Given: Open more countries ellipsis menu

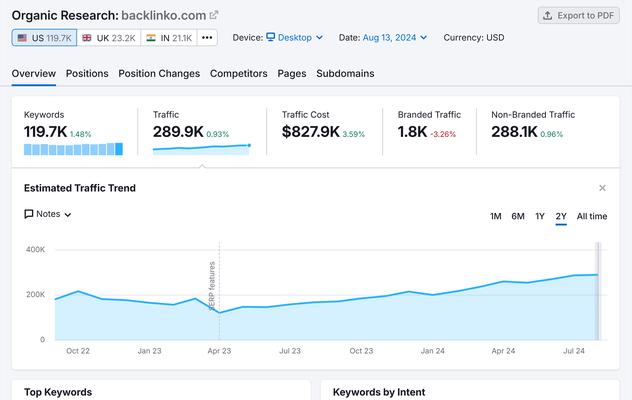Looking at the screenshot, I should 207,38.
